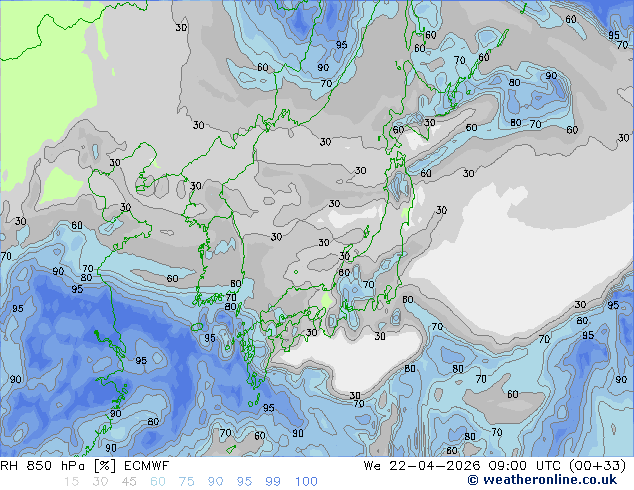Click legend value 60 in the scale

tap(158, 482)
